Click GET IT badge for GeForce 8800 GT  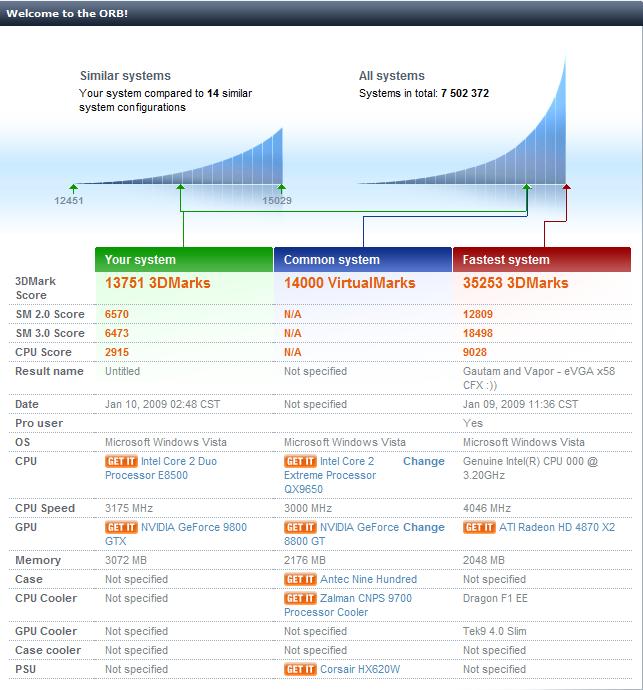tap(300, 527)
